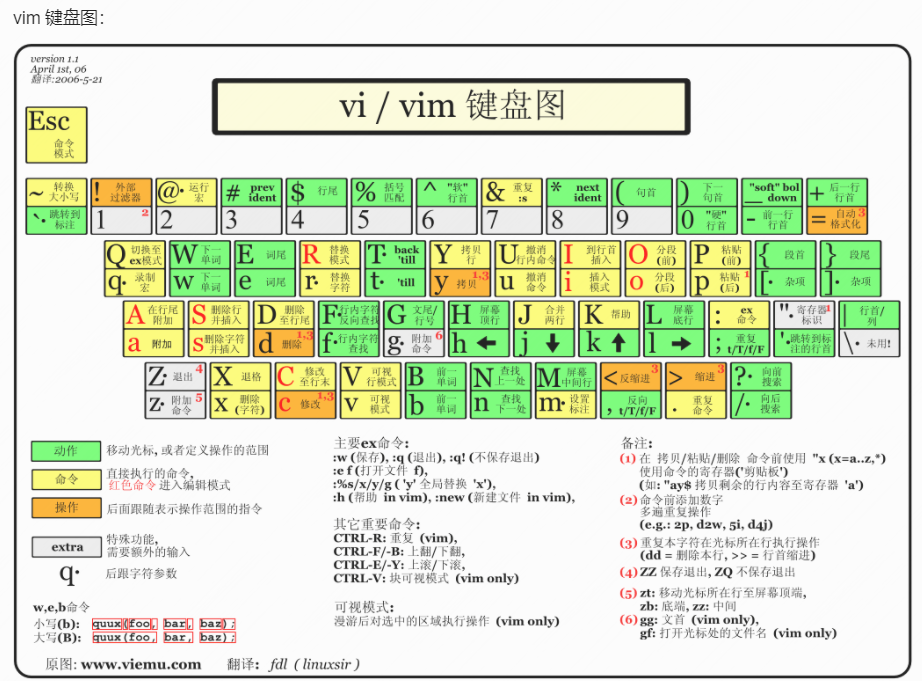Select the # prev ident key cell

[252, 192]
